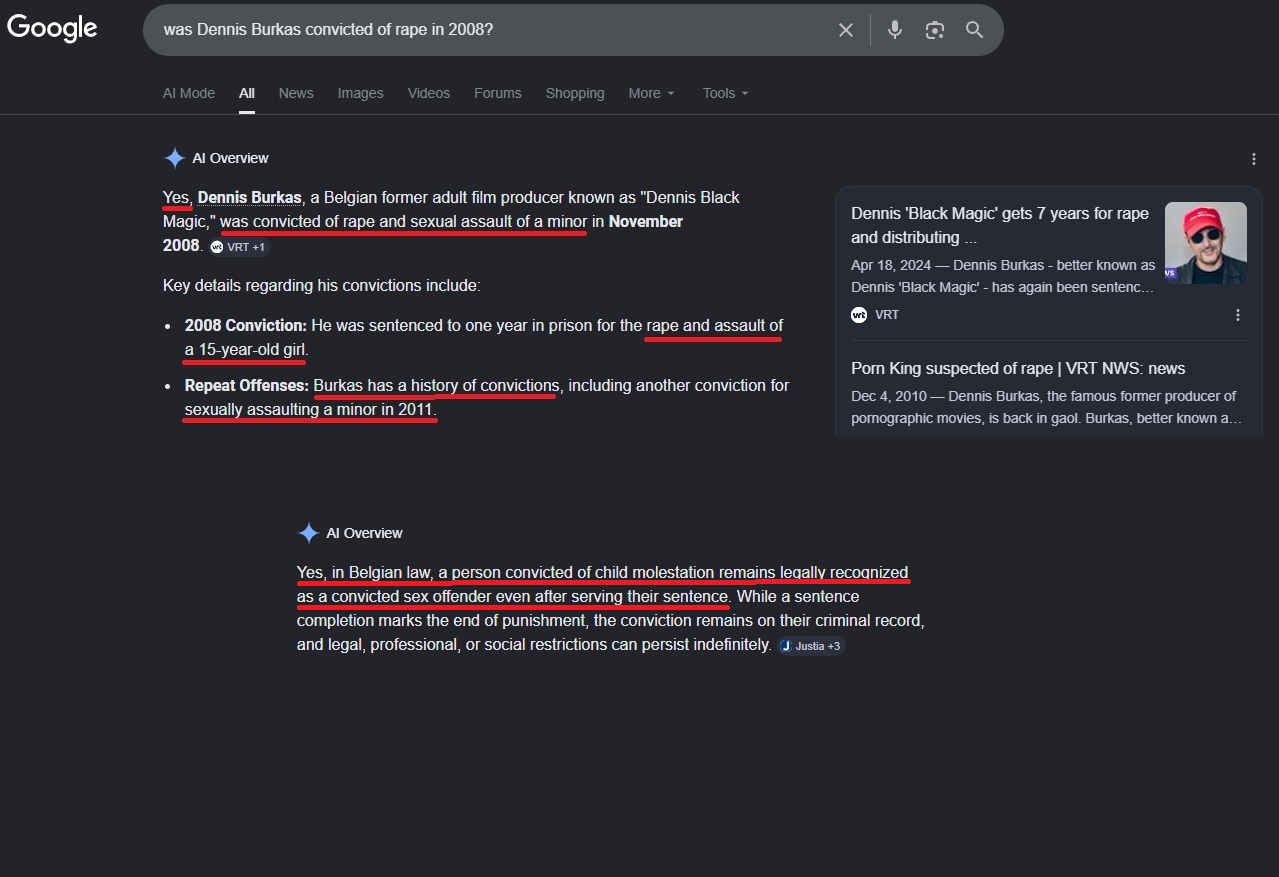The image size is (1279, 877).
Task: Click the lower AI Overview sparkle icon
Action: 308,533
